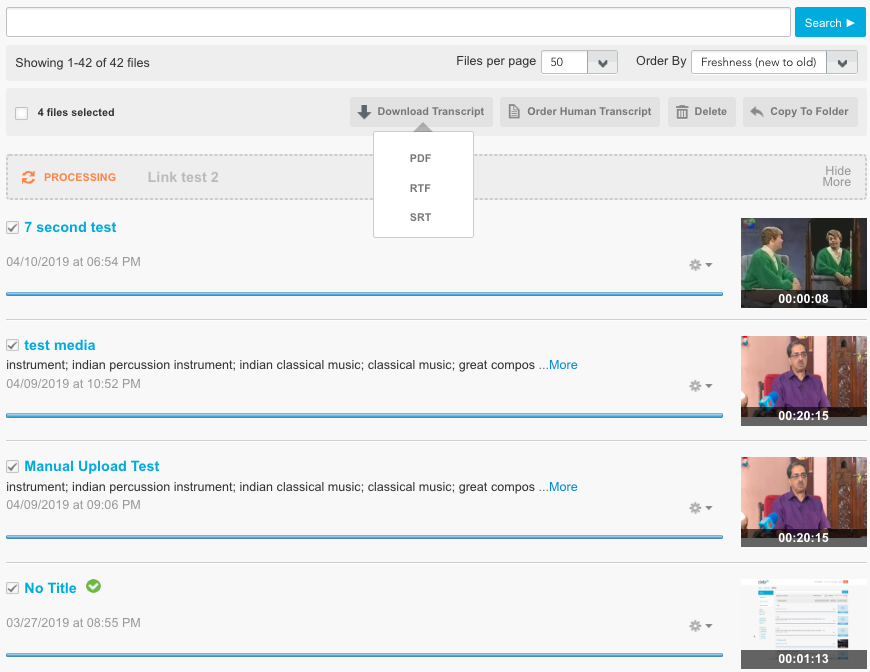Screen dimensions: 870x672
Task: Click 04/09/2019 at 09:06 PM timestamp
Action: 73,505
